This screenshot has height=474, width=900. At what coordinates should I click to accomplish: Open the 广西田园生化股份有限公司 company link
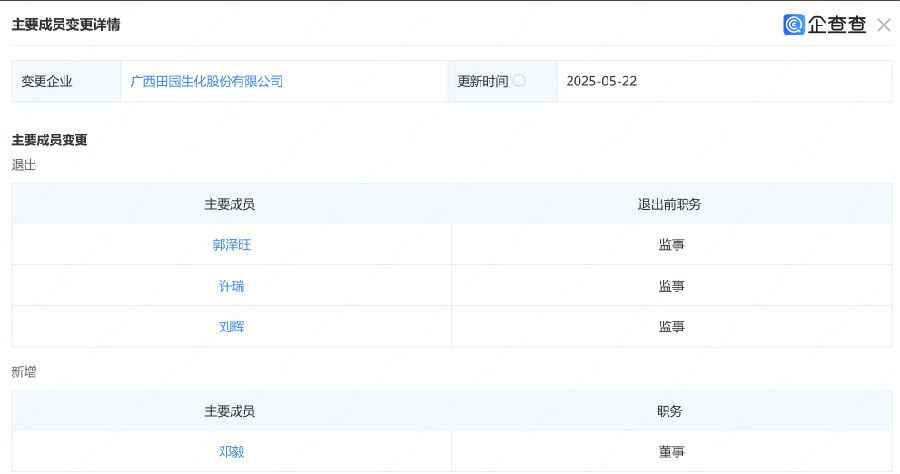click(207, 81)
